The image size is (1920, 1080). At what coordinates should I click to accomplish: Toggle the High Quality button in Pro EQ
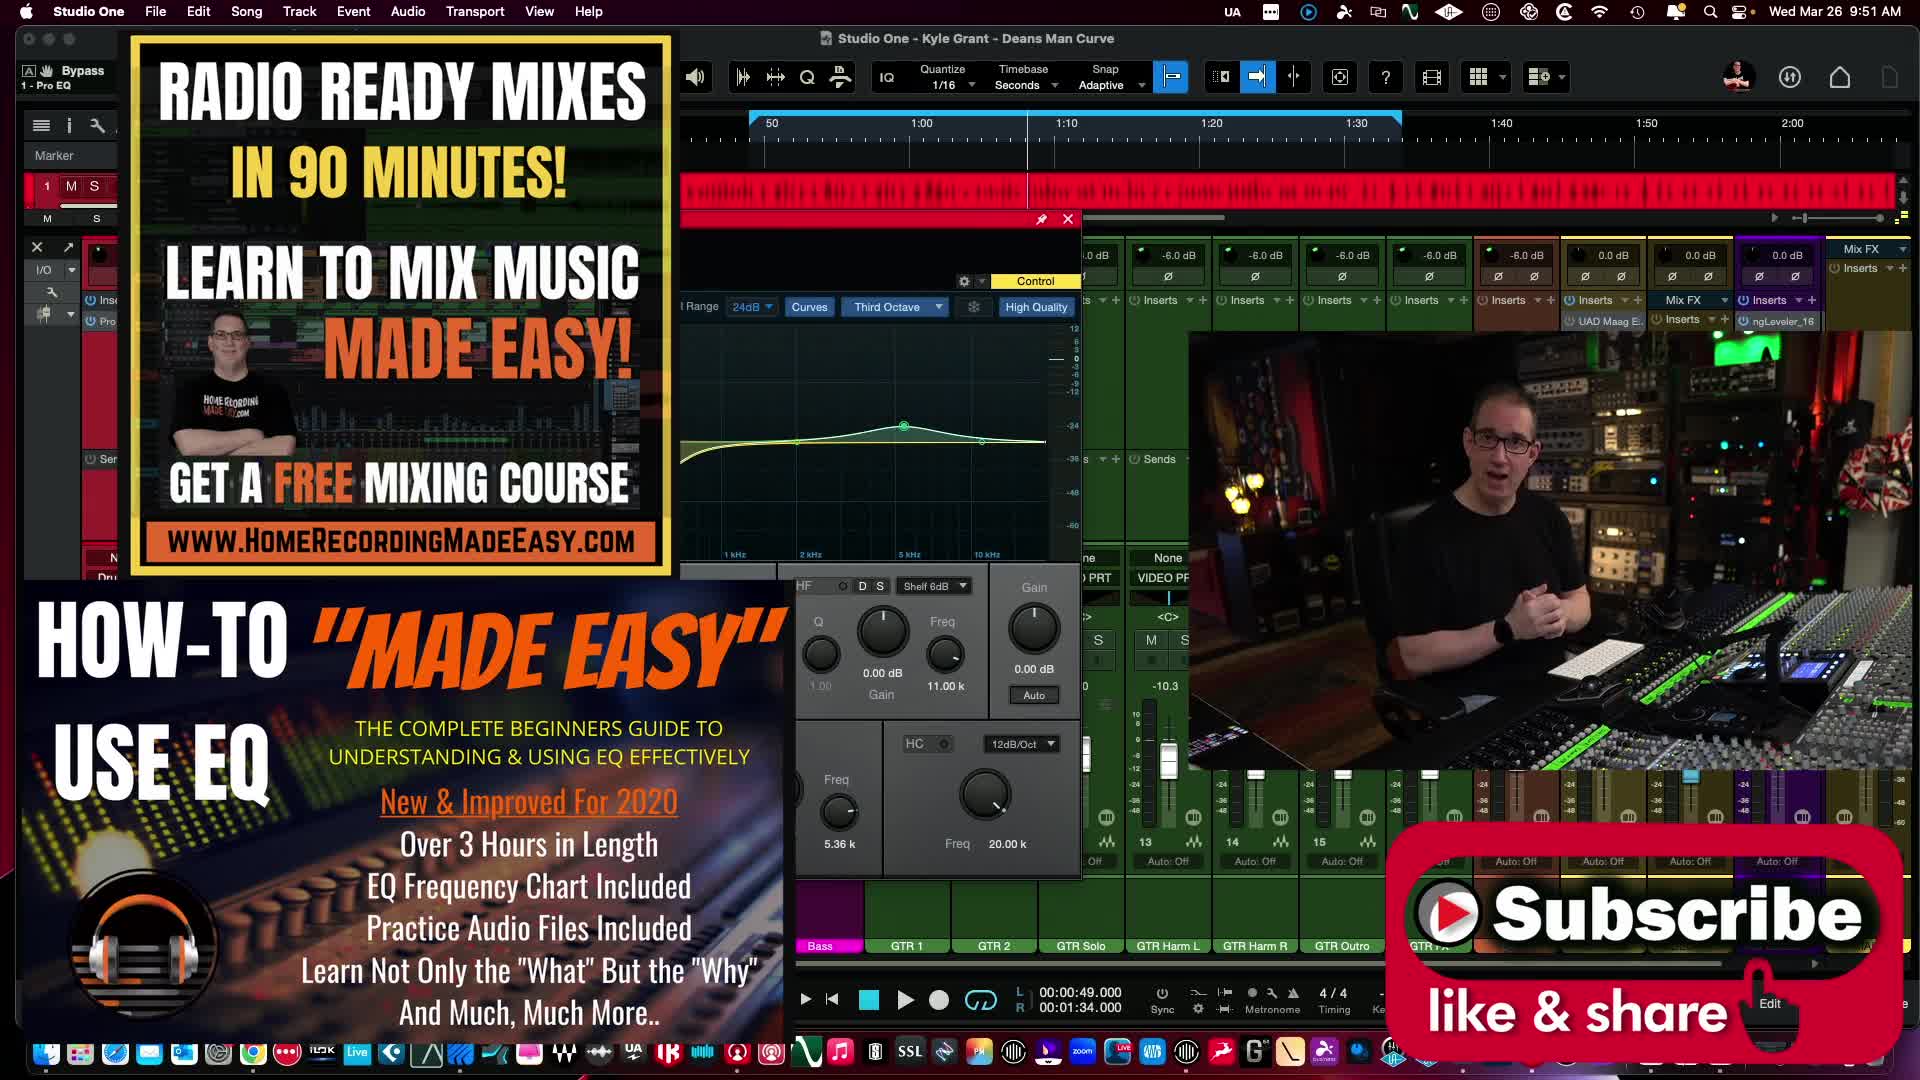[1036, 307]
